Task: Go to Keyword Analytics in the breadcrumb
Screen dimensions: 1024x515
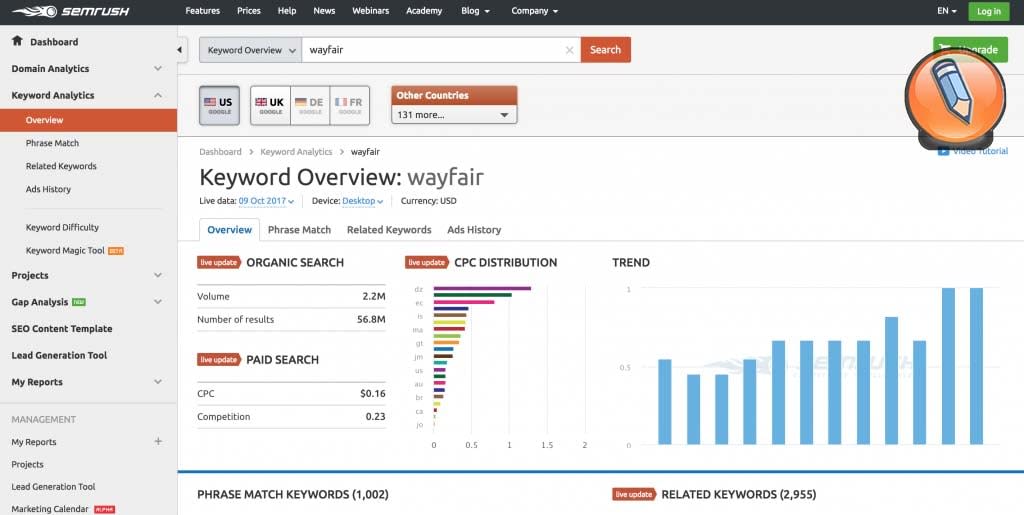Action: point(296,151)
